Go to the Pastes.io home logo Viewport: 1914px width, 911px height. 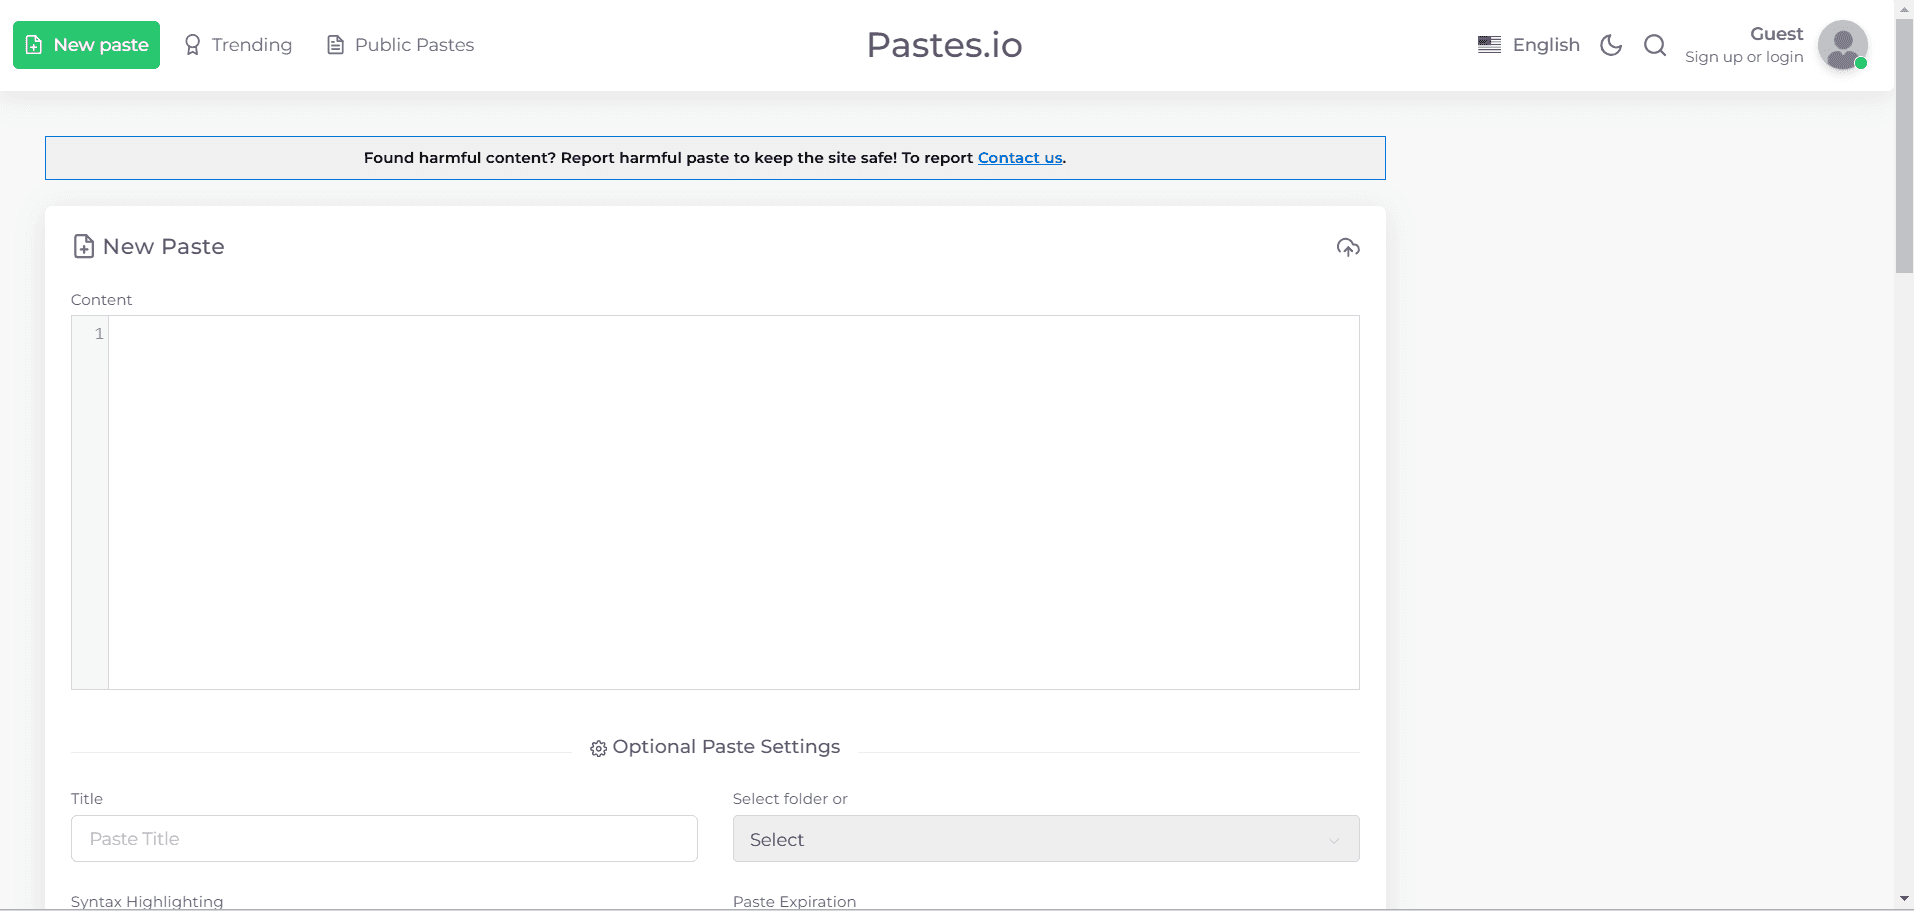click(944, 45)
